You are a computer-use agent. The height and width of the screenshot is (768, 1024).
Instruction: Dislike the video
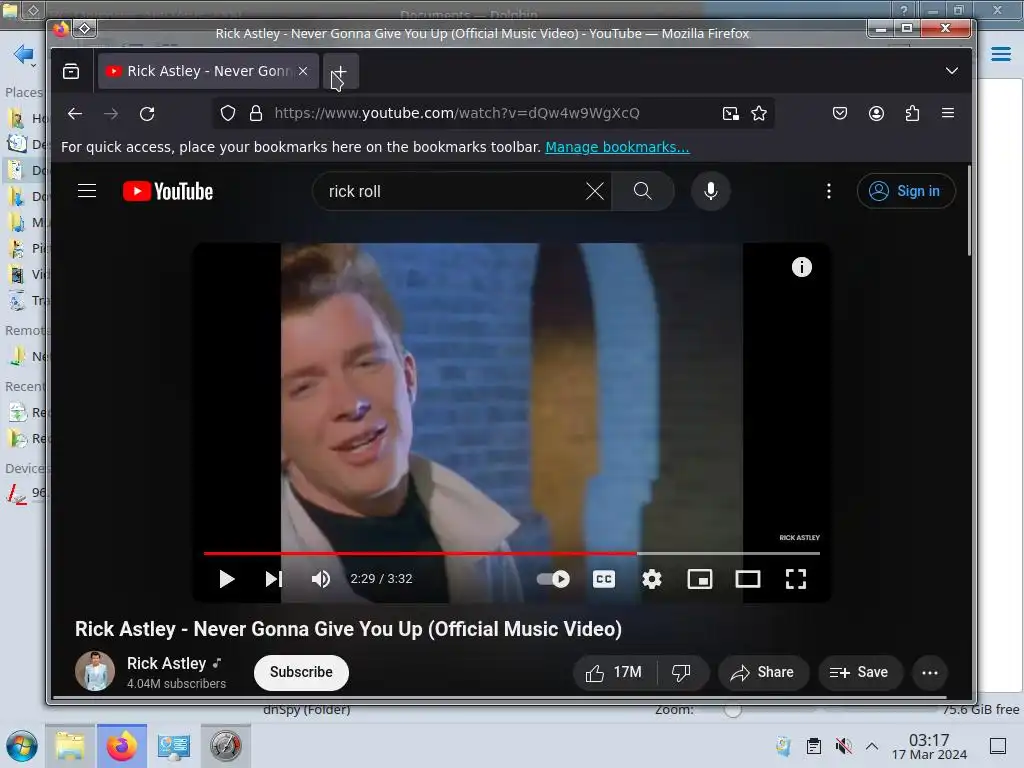coord(681,673)
